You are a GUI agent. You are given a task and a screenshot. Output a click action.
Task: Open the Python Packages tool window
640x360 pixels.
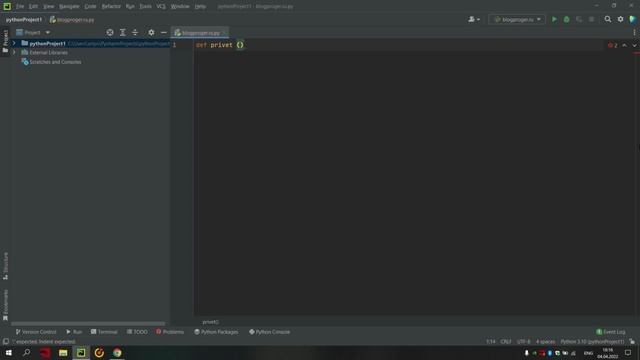click(x=216, y=332)
